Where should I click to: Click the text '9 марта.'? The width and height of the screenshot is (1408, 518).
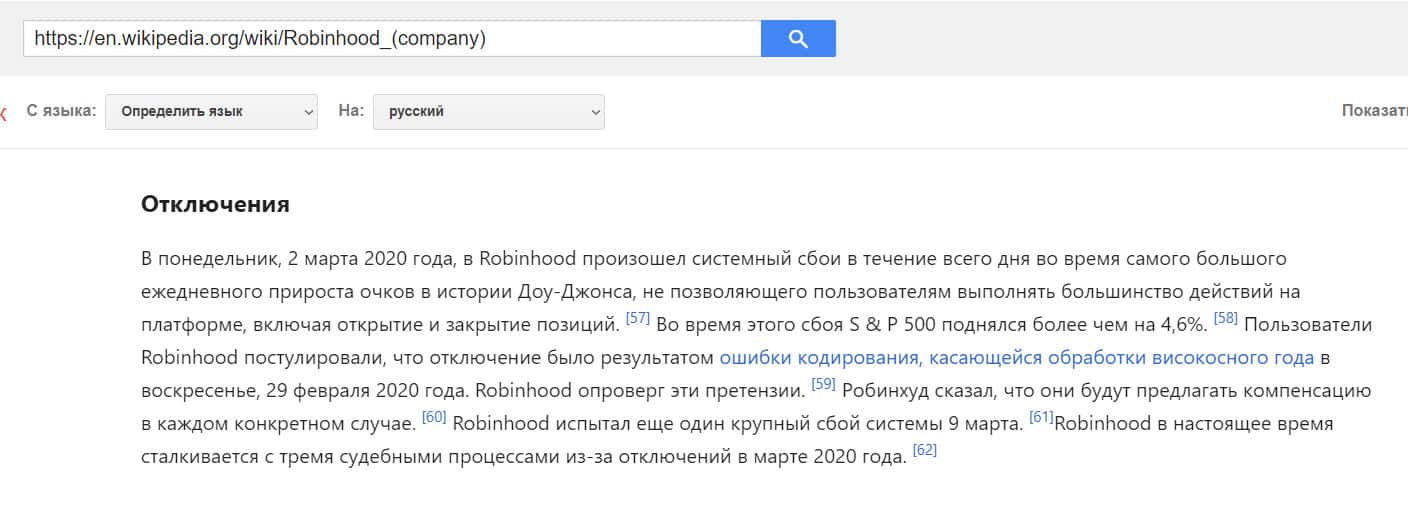pyautogui.click(x=985, y=423)
